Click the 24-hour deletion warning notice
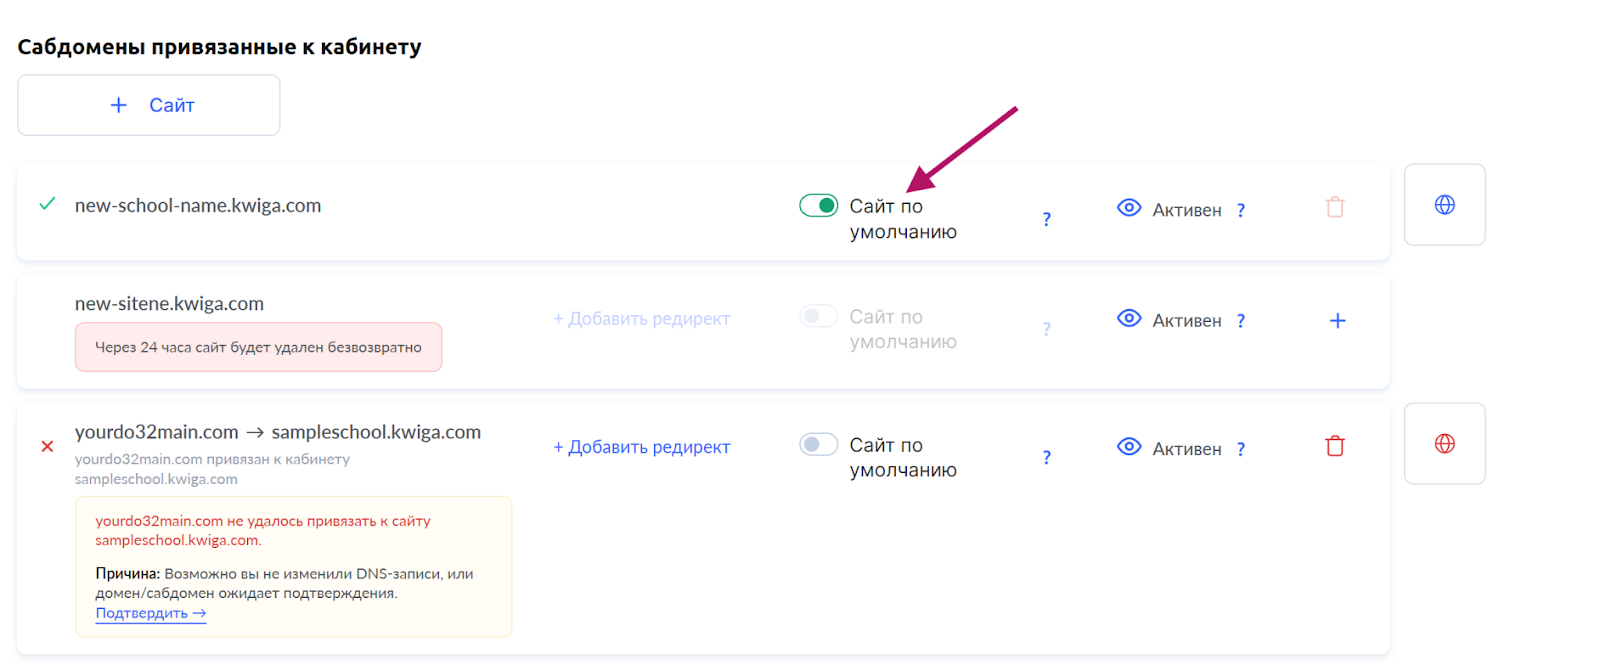The image size is (1600, 670). (258, 347)
